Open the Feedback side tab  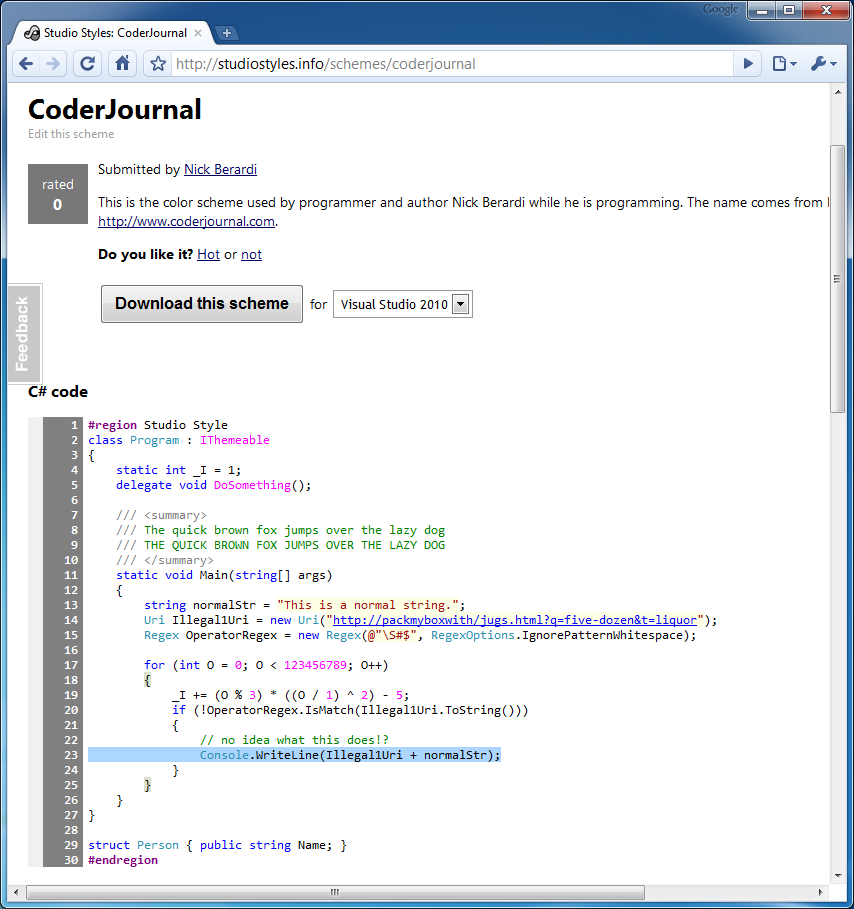[24, 333]
